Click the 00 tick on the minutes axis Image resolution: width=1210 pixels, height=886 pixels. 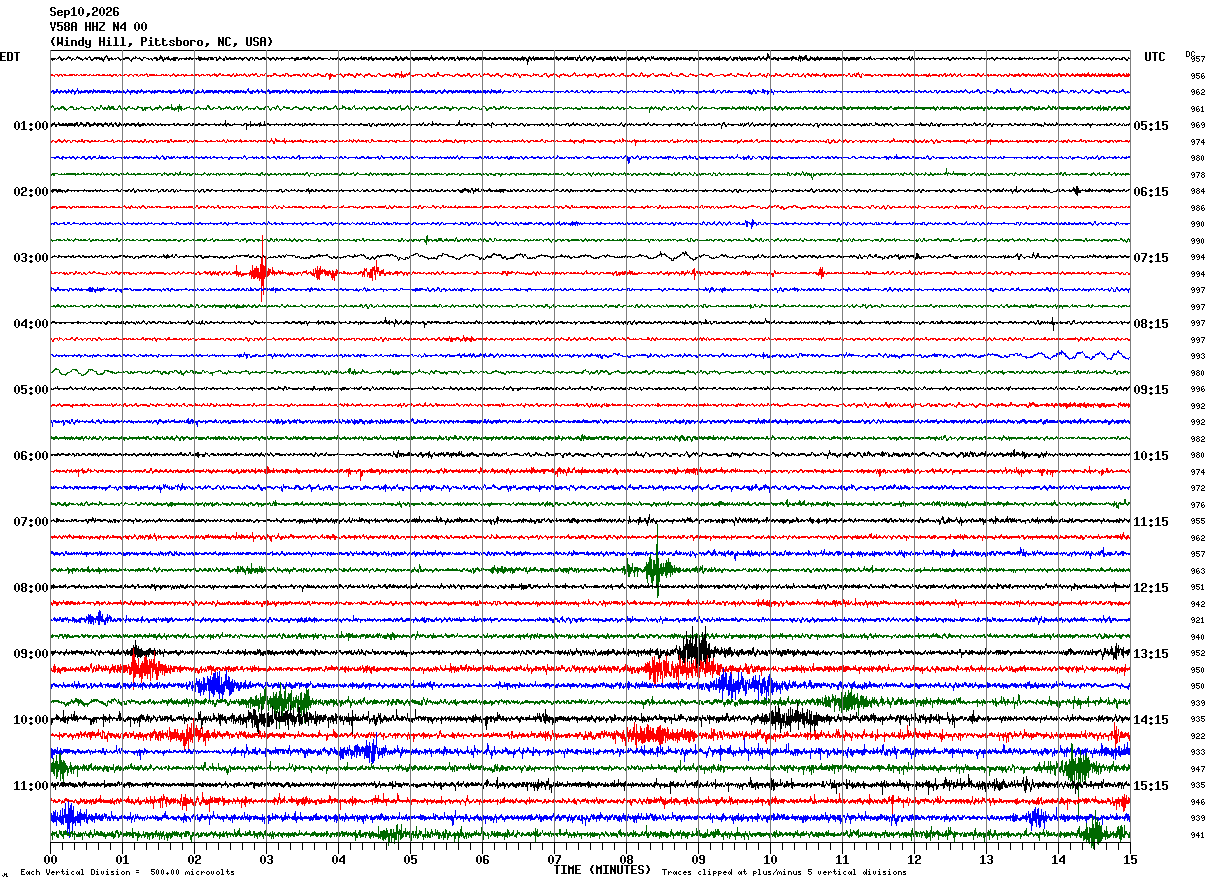(50, 859)
